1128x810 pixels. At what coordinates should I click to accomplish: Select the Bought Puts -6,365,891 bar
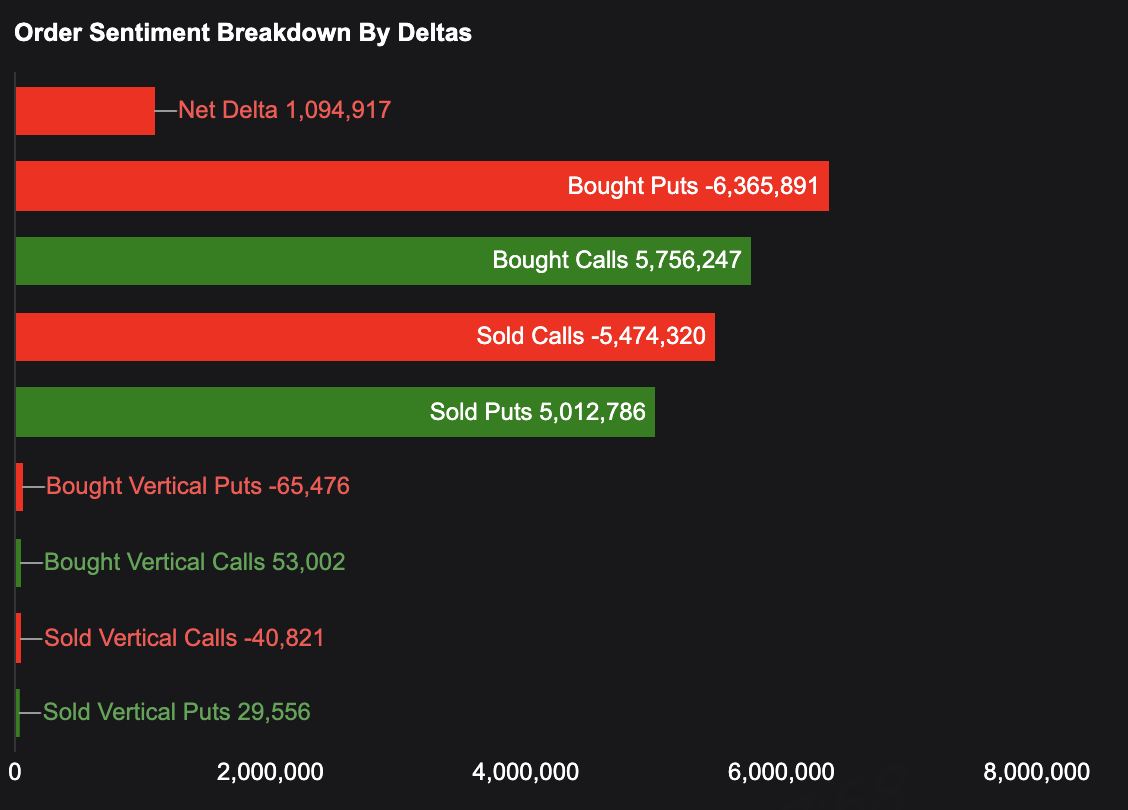422,186
